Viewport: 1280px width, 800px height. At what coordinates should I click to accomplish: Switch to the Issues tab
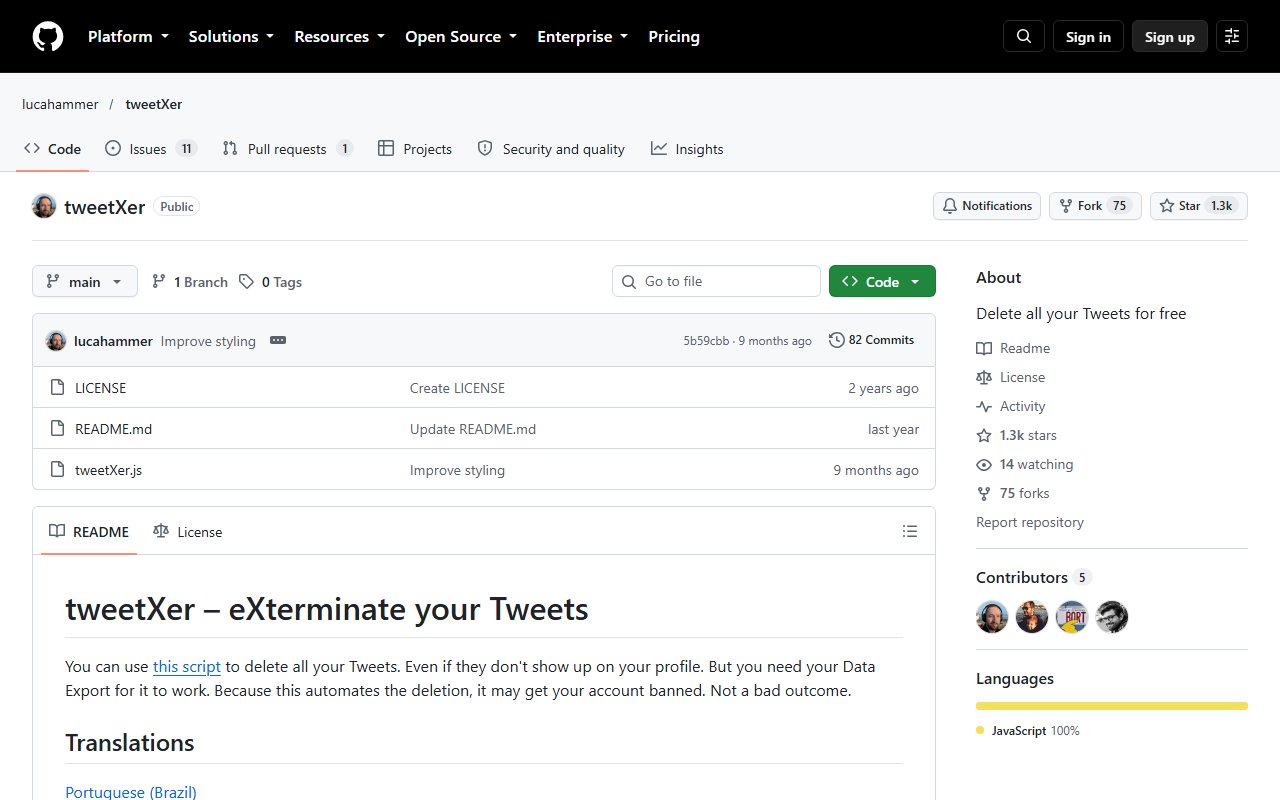(151, 149)
